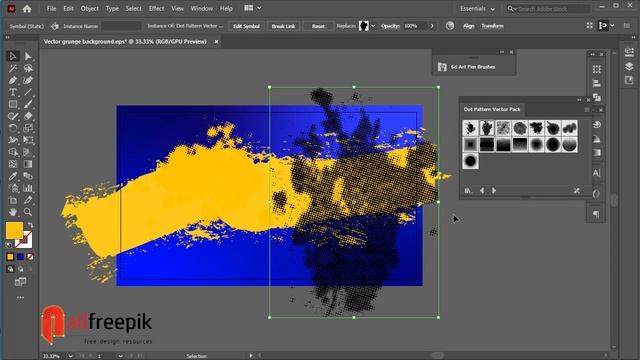
Task: Reset to default fill and stroke
Action: pos(9,245)
